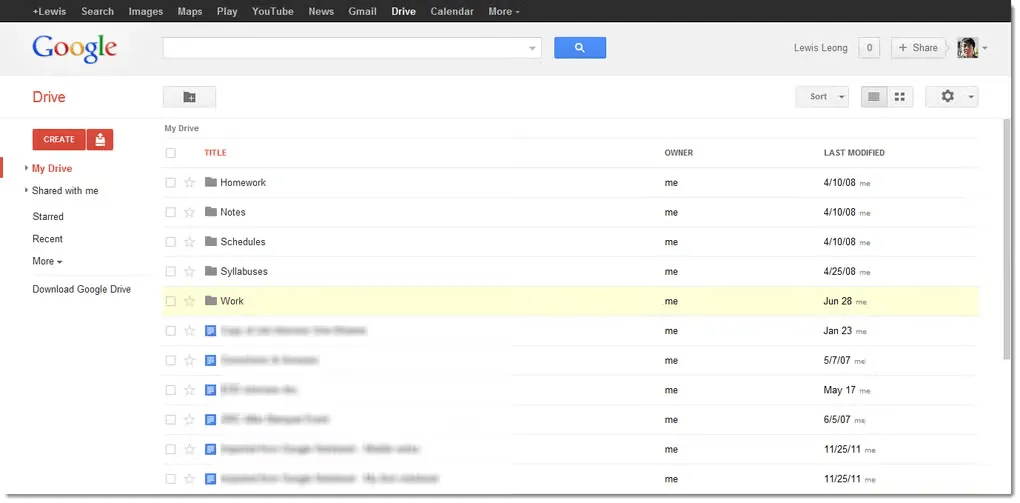Click the notifications count box showing 0
Viewport: 1020px width, 503px height.
tap(869, 48)
